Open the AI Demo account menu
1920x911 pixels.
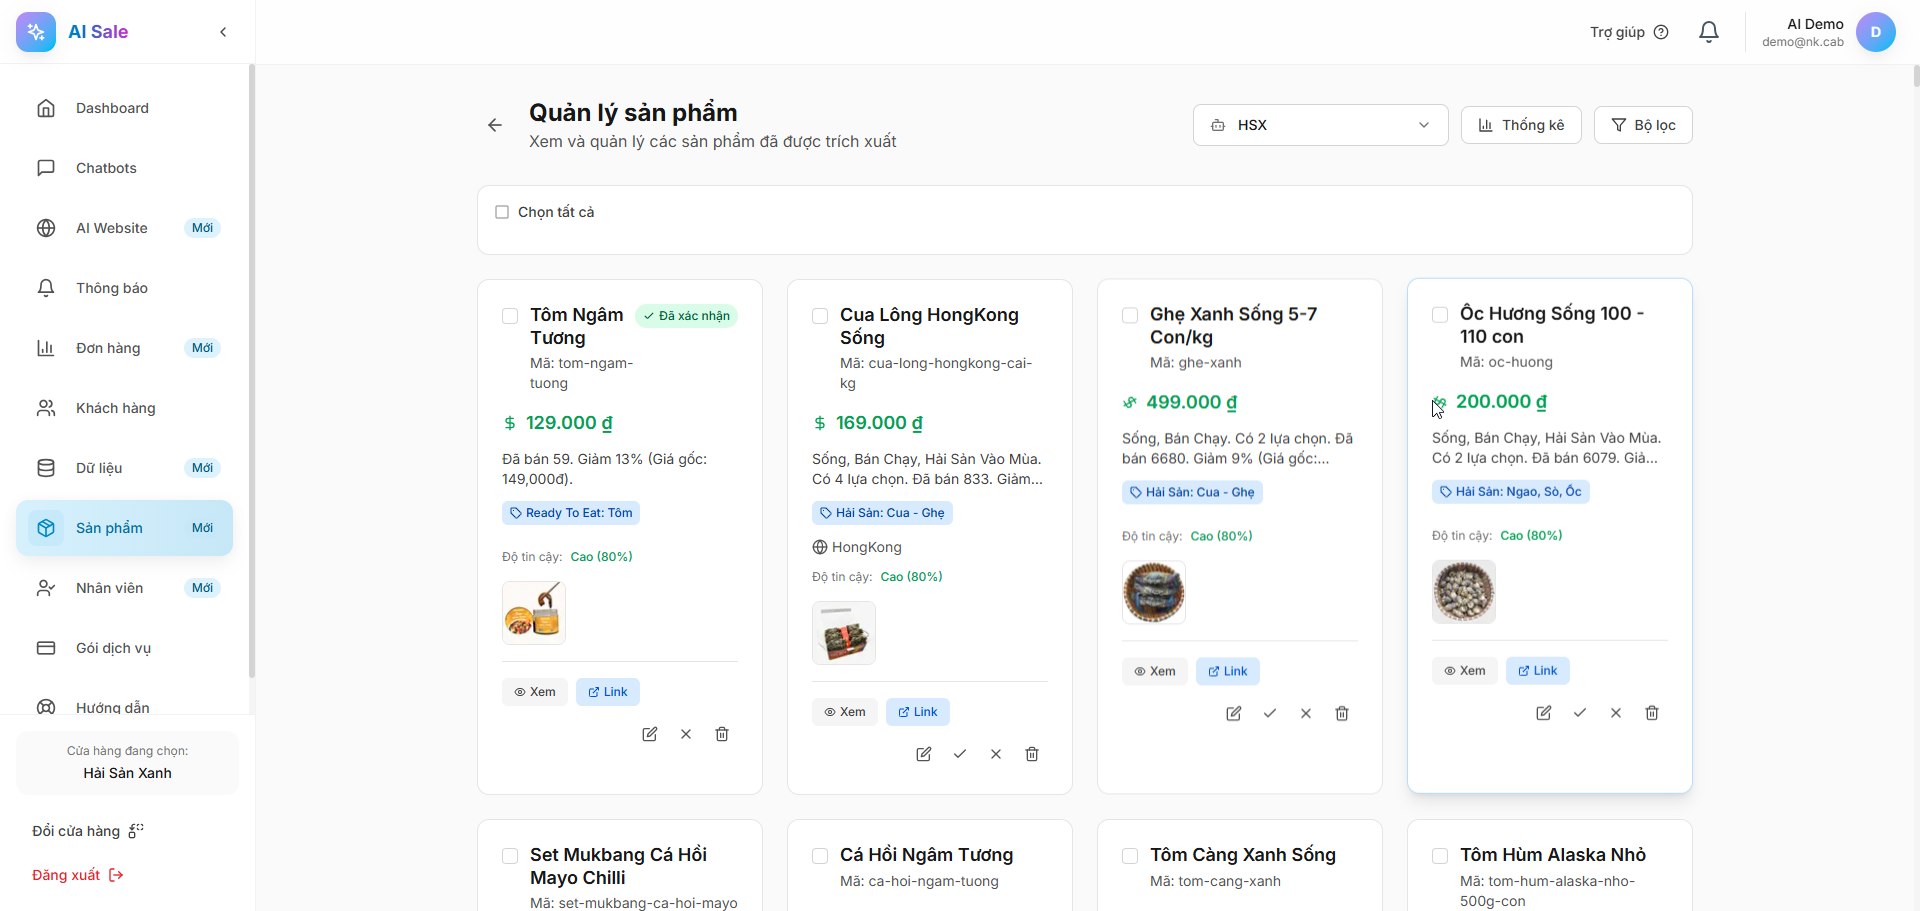pyautogui.click(x=1875, y=32)
